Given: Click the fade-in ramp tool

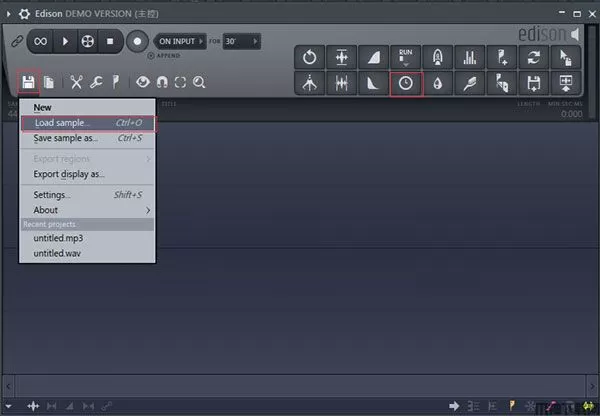Looking at the screenshot, I should pos(374,57).
